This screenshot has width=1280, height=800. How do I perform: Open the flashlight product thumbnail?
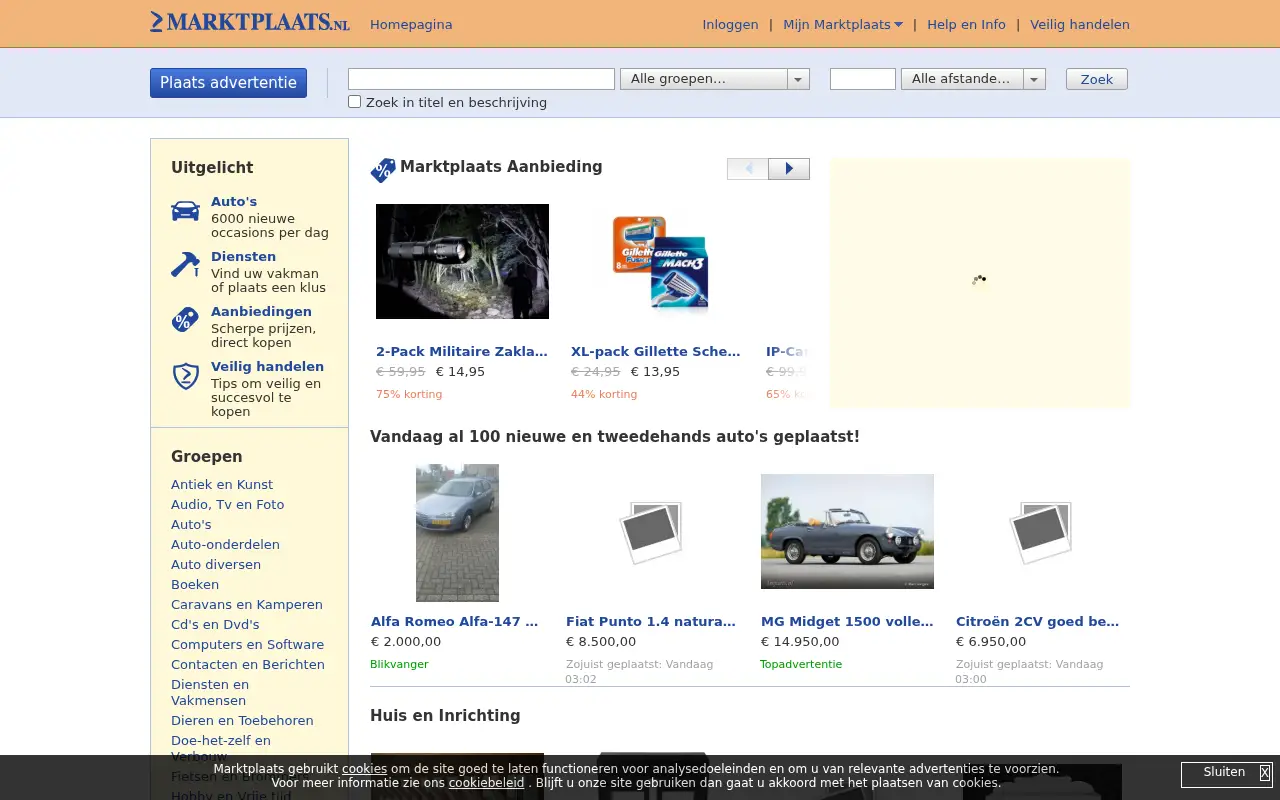coord(462,261)
